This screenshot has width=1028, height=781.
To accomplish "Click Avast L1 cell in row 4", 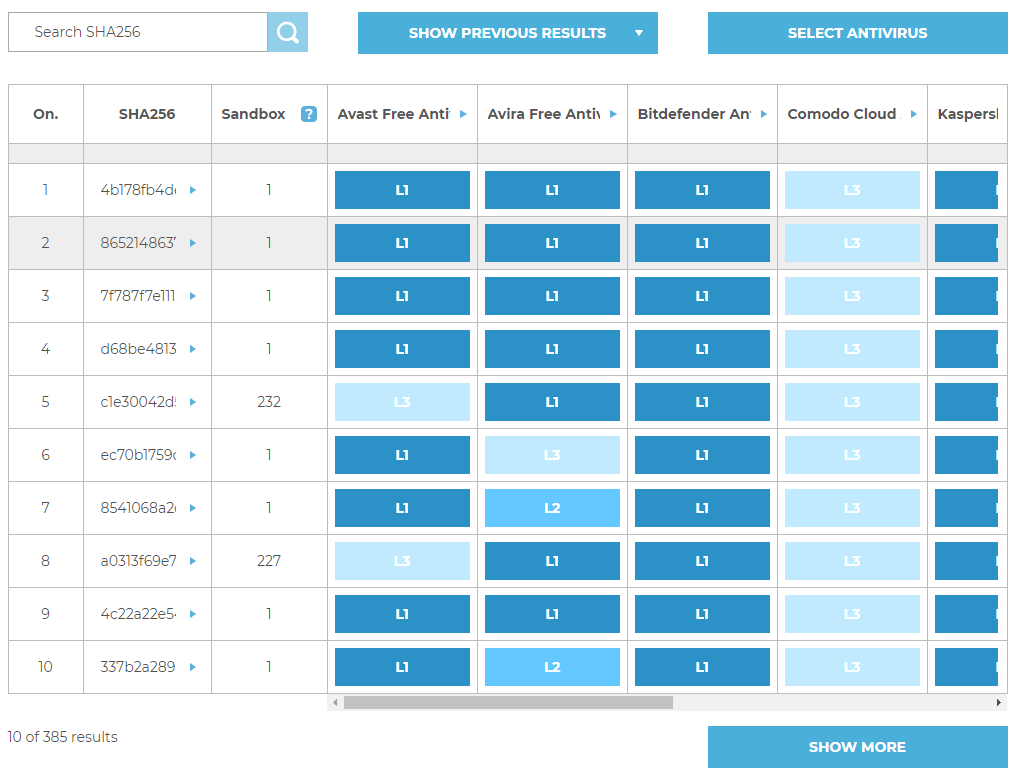I will pos(403,350).
